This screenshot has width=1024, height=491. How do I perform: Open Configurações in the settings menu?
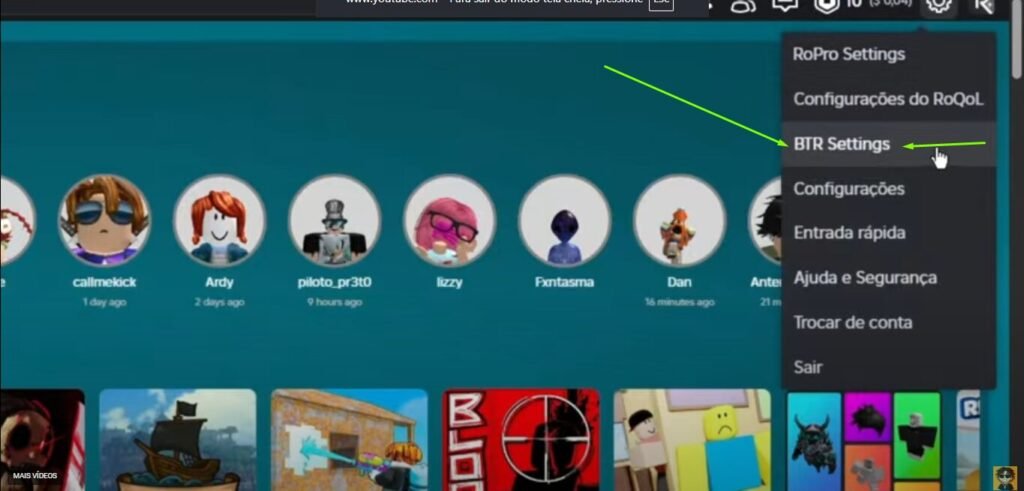(x=848, y=189)
